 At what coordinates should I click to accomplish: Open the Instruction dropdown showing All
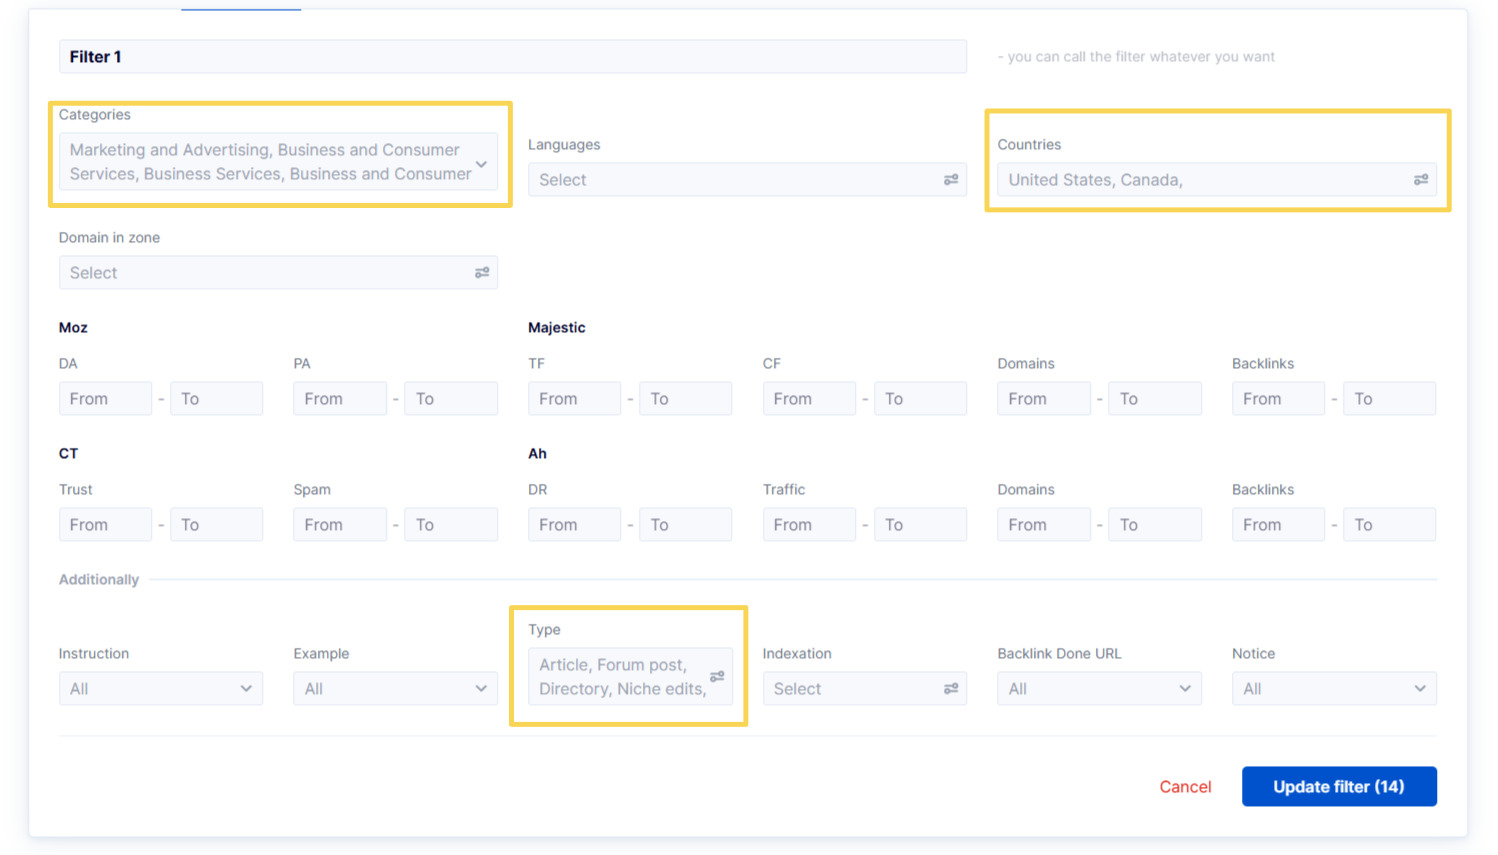[x=160, y=688]
